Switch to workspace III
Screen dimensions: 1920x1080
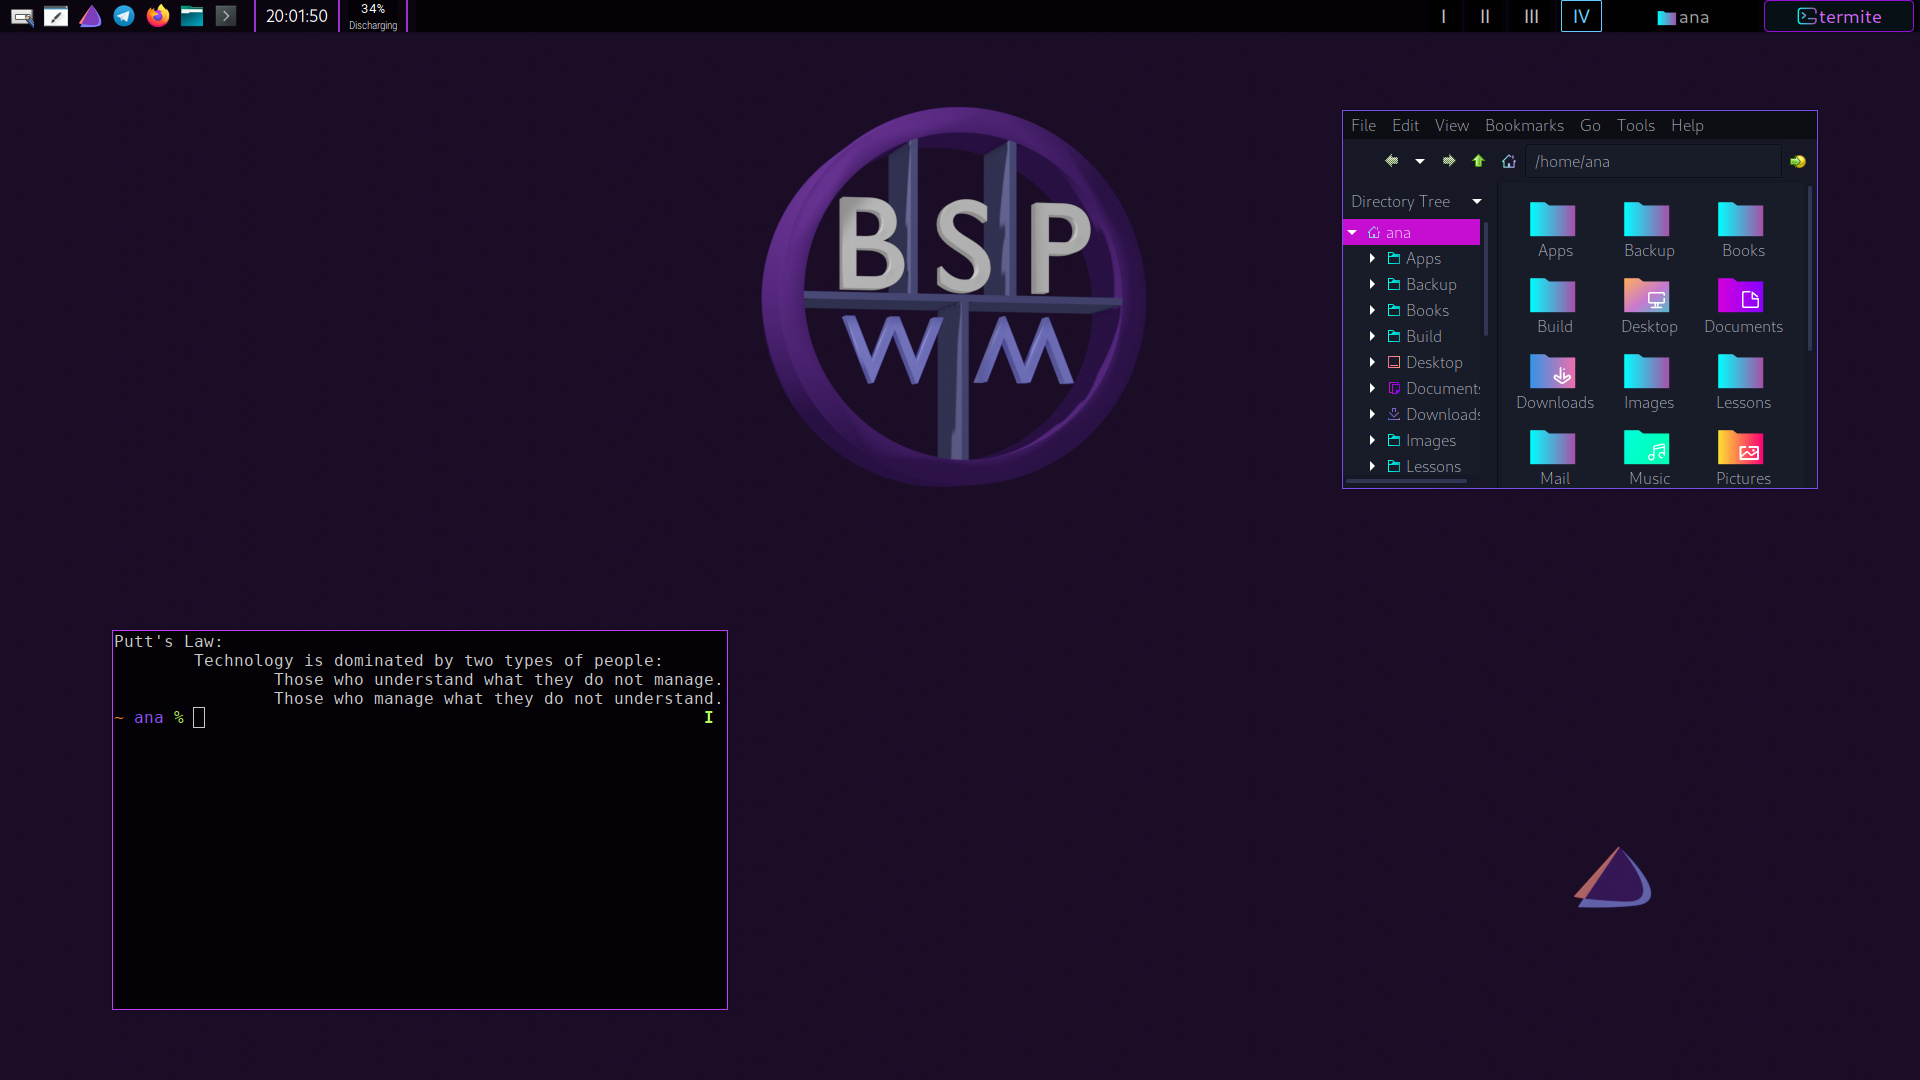pos(1531,16)
